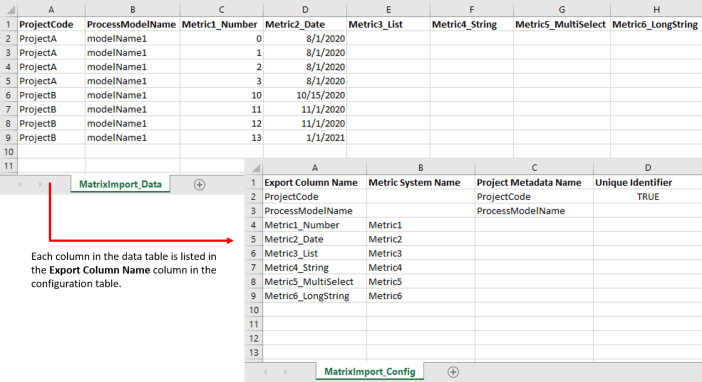The width and height of the screenshot is (702, 382).
Task: Click the Metric2 cell under Metric System Name
Action: (420, 239)
